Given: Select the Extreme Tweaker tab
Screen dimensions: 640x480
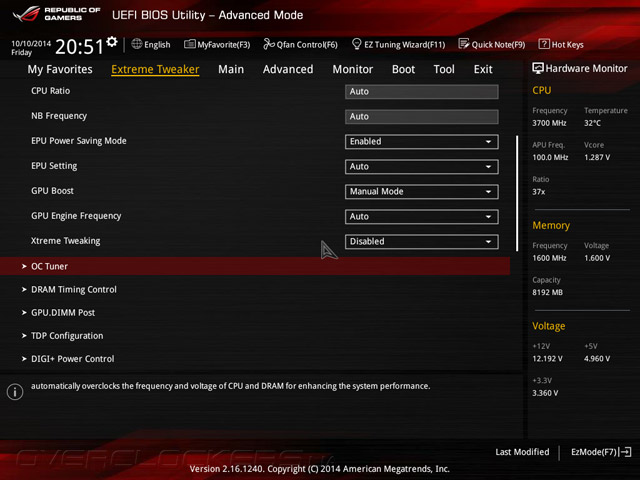Looking at the screenshot, I should 155,69.
